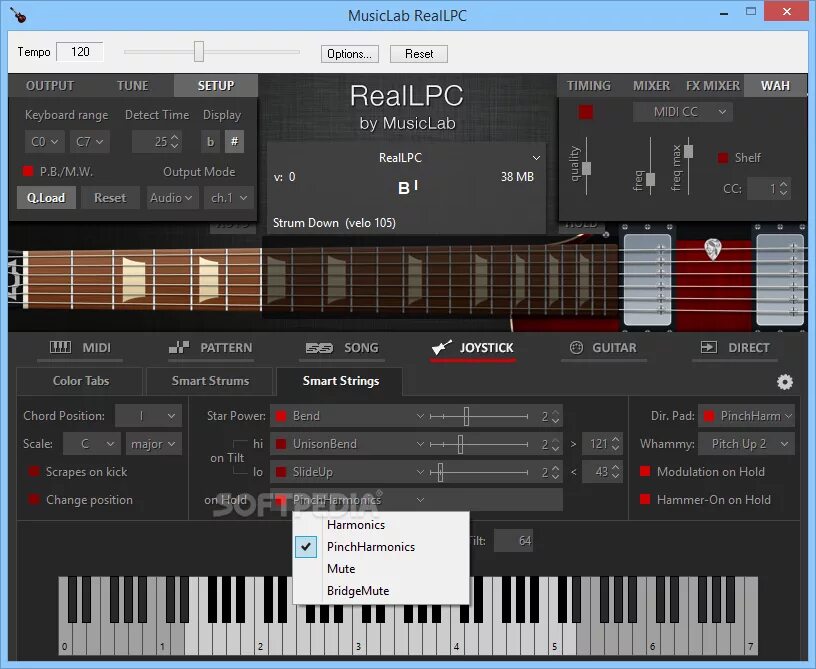Open the Whammy Pitch Up 2 dropdown
Screen dimensions: 816x669
click(x=746, y=444)
